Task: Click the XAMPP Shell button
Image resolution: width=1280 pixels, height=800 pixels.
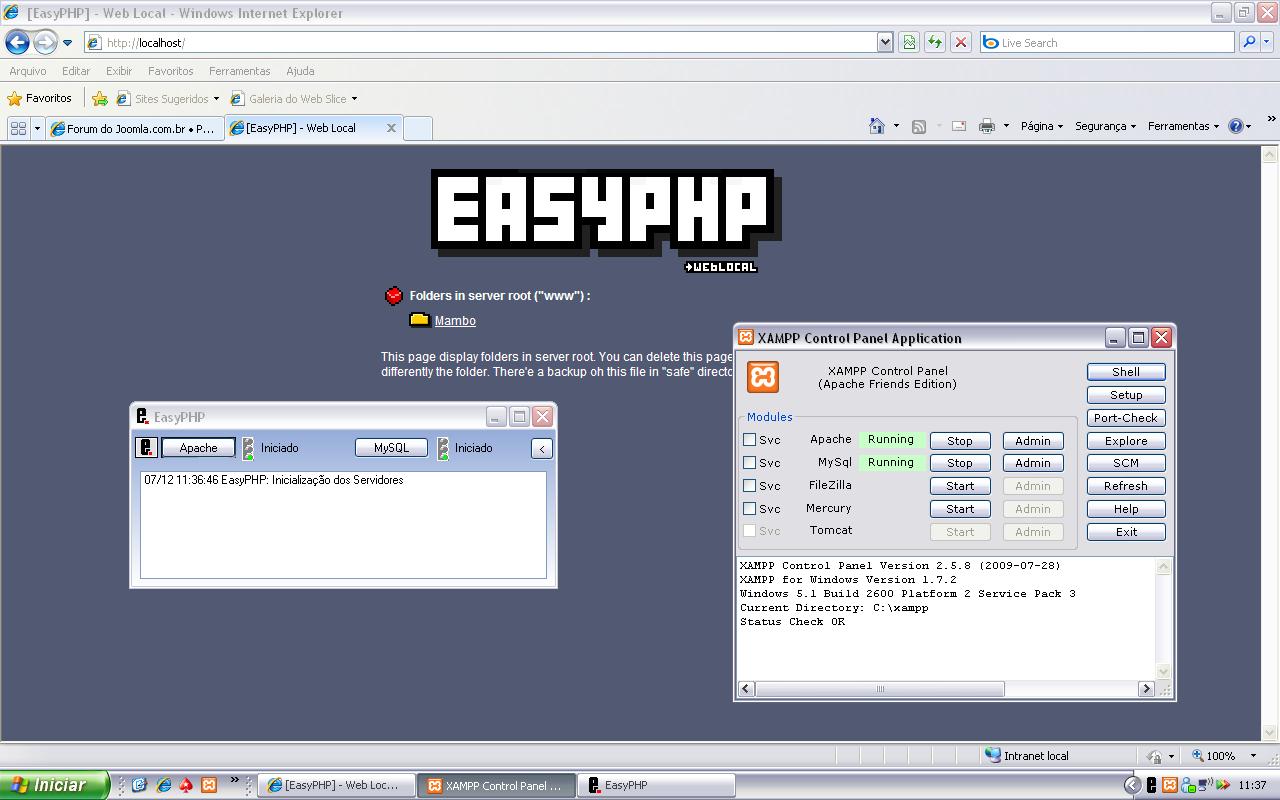Action: tap(1126, 372)
